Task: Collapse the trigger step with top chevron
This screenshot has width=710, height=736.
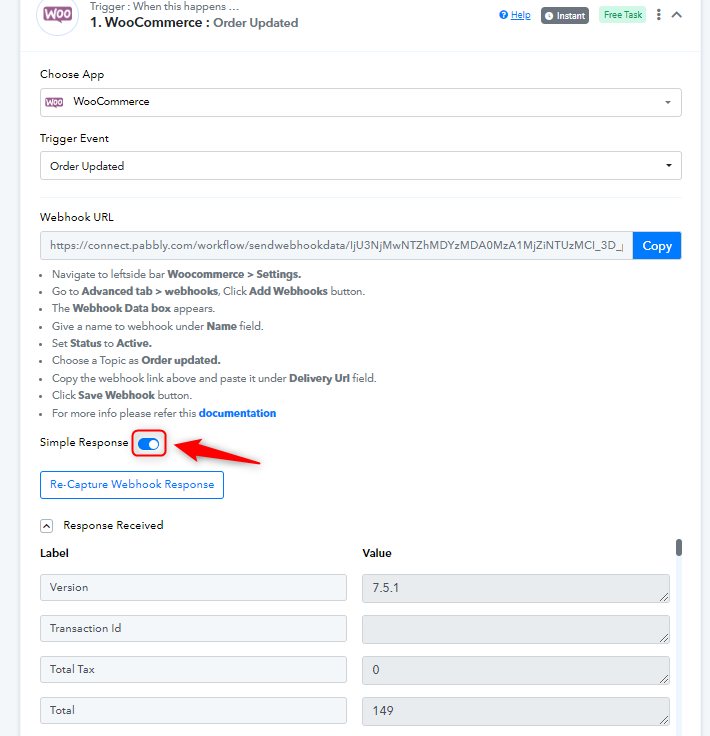Action: click(x=676, y=15)
